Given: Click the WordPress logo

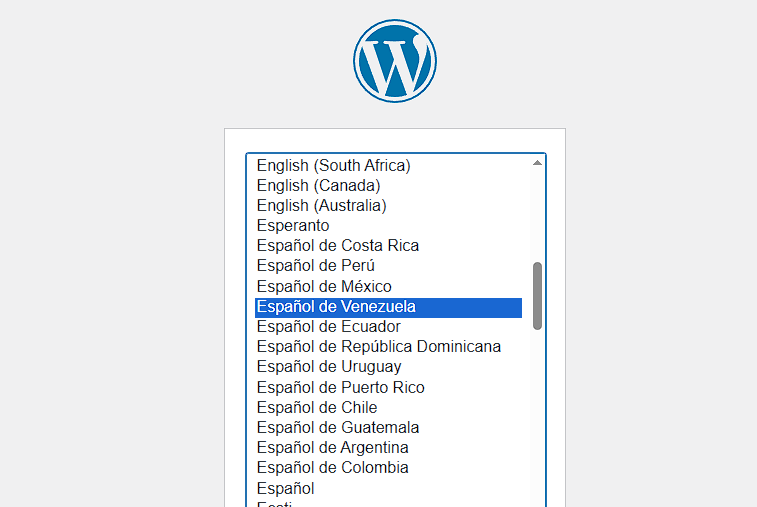Looking at the screenshot, I should coord(395,60).
